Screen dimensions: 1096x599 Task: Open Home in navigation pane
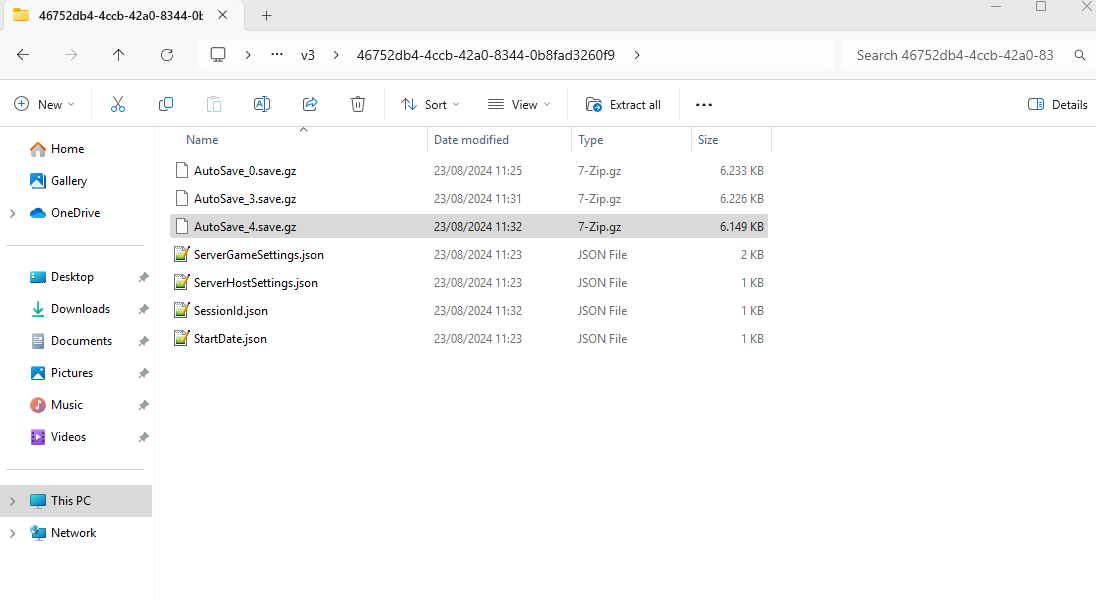point(67,149)
